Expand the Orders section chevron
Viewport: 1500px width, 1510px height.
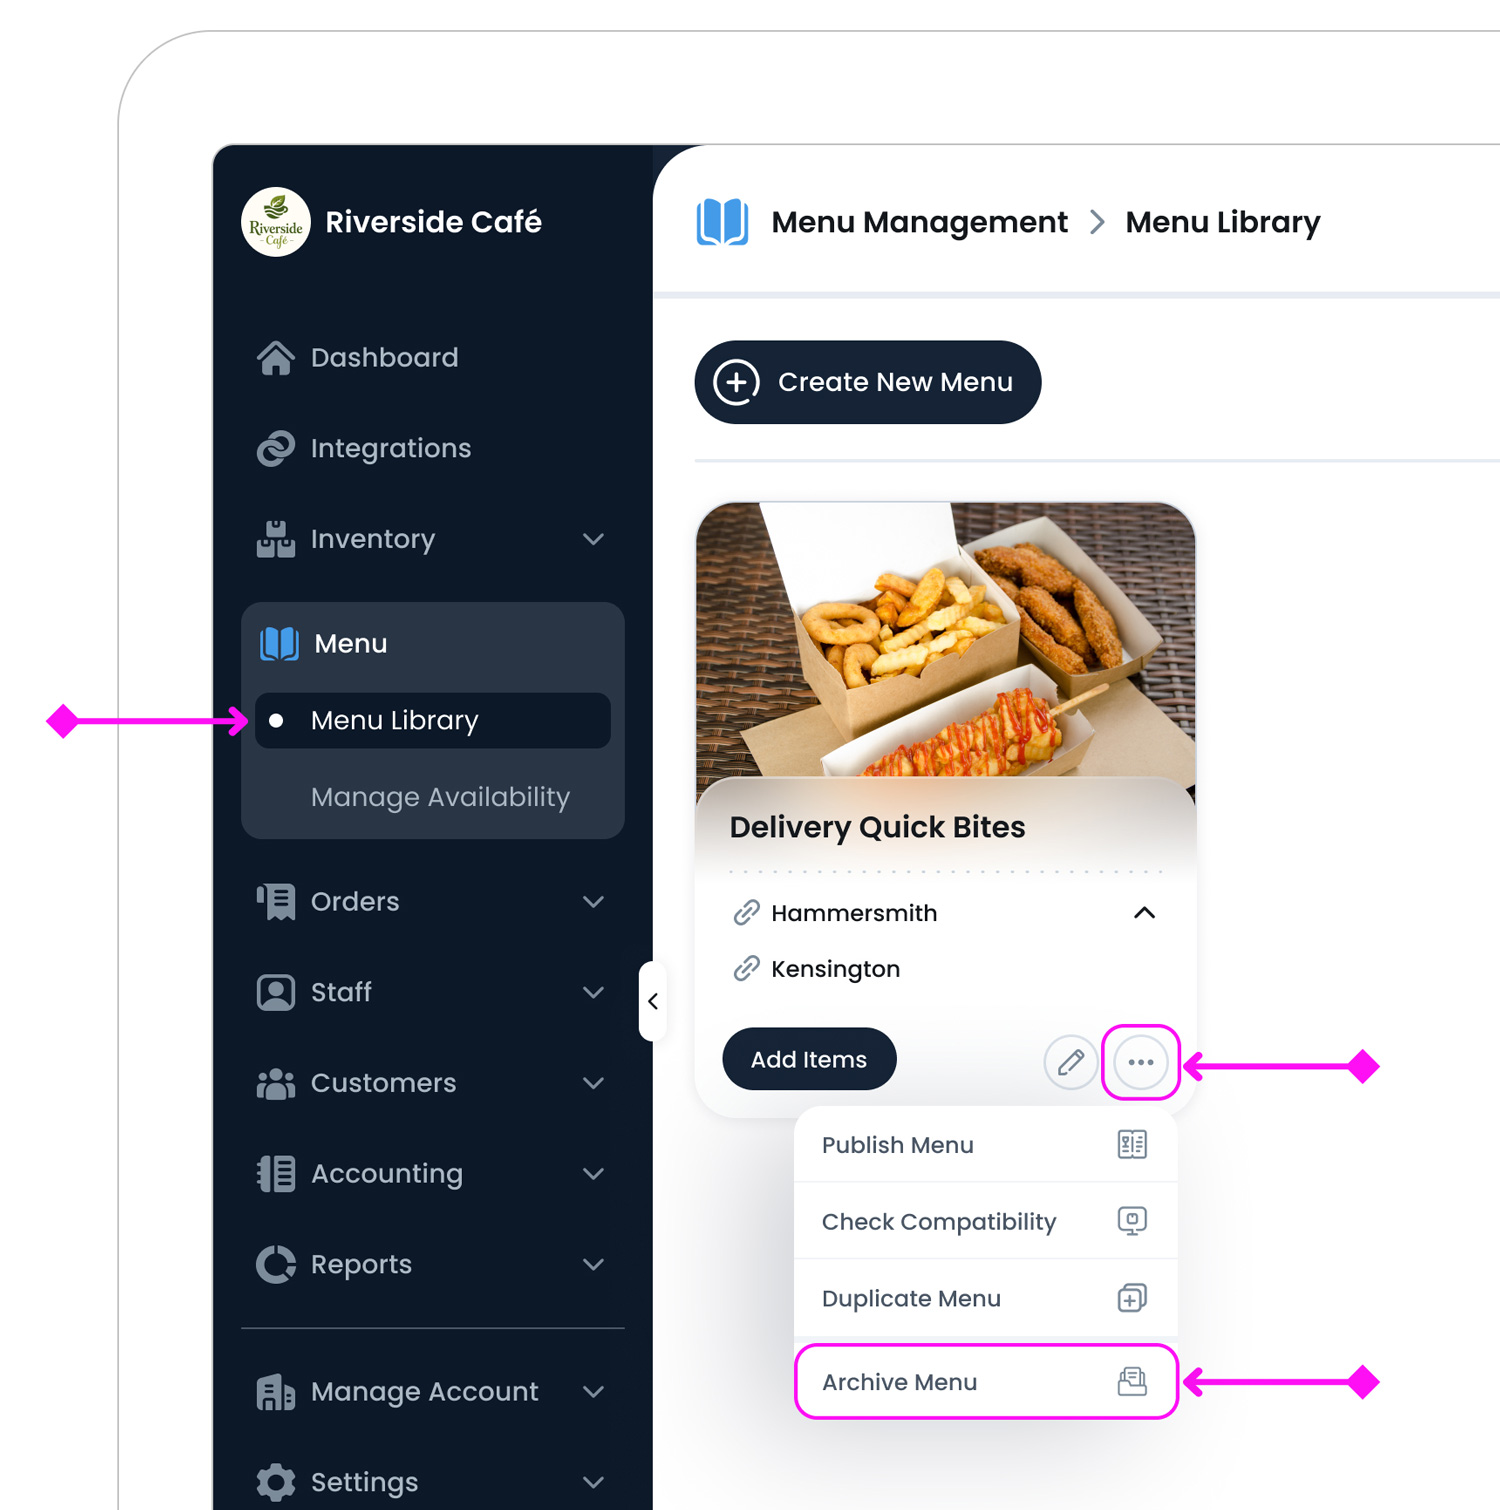(594, 902)
